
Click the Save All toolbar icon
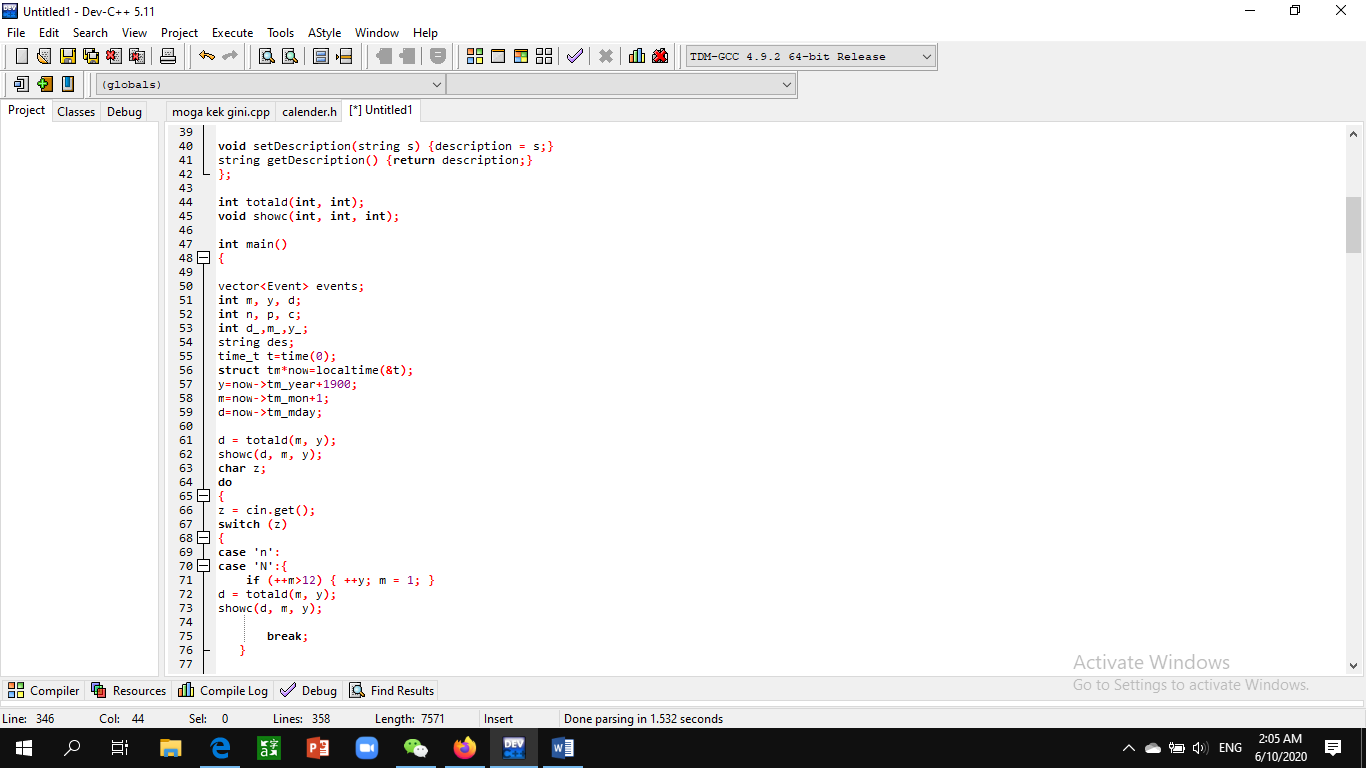point(90,56)
